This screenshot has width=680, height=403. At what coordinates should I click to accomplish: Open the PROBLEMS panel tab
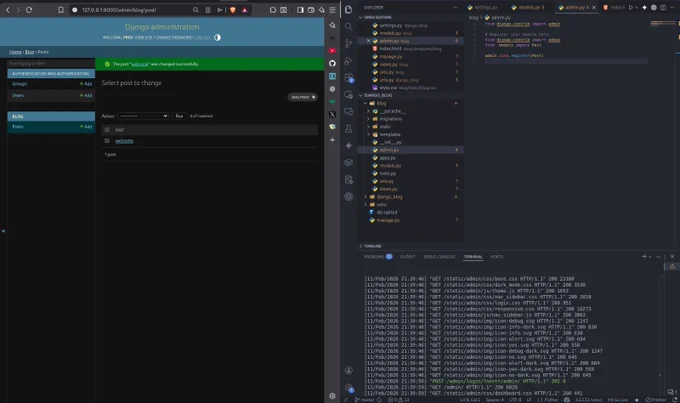click(374, 257)
